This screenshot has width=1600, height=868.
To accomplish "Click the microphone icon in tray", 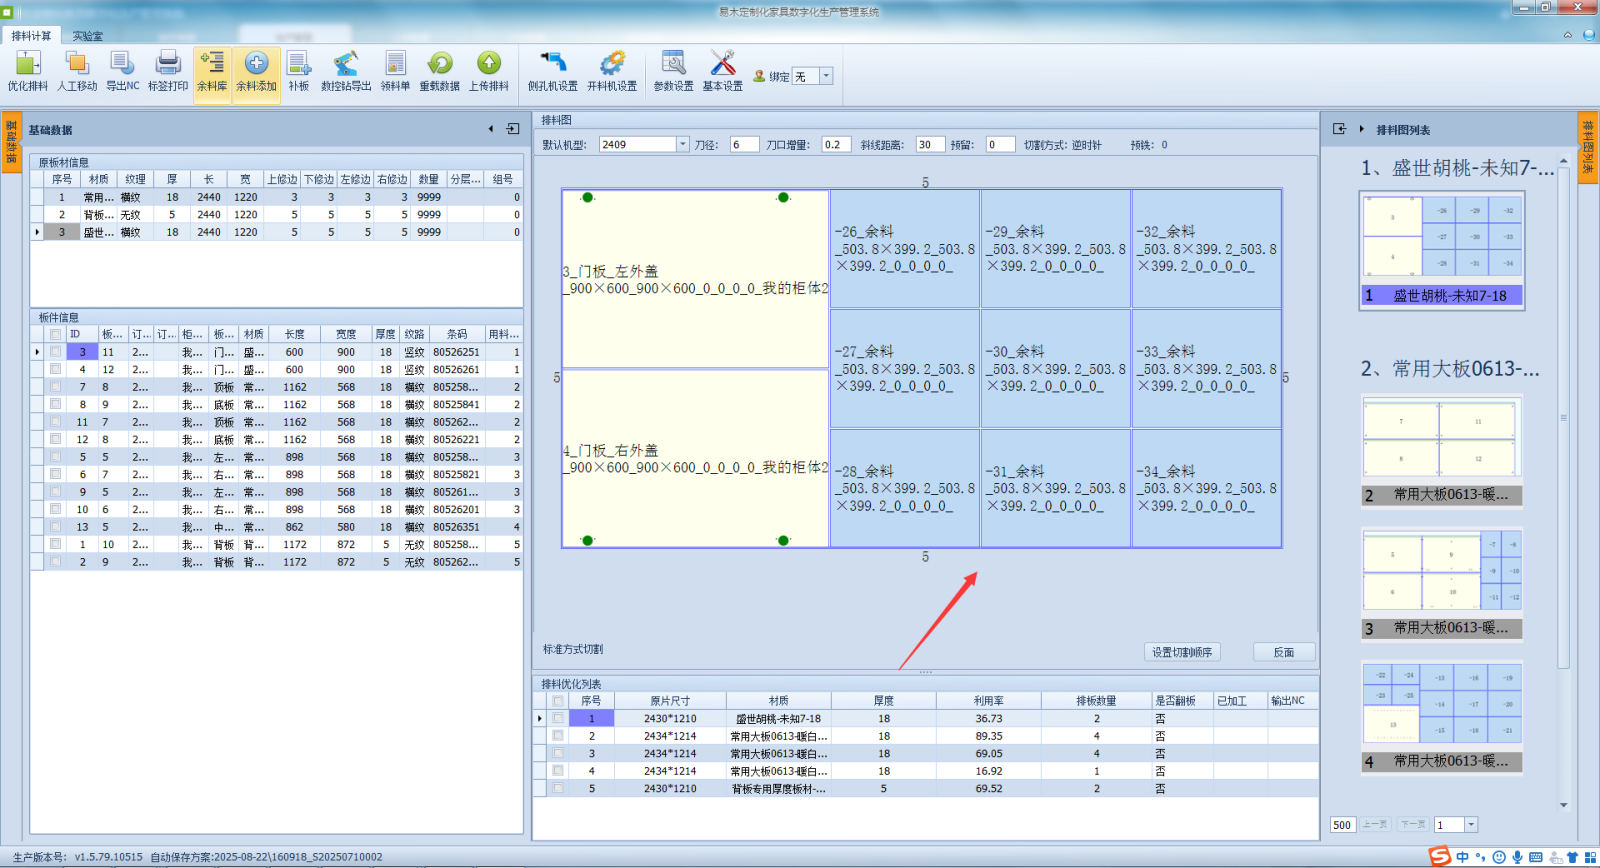I will [x=1517, y=857].
